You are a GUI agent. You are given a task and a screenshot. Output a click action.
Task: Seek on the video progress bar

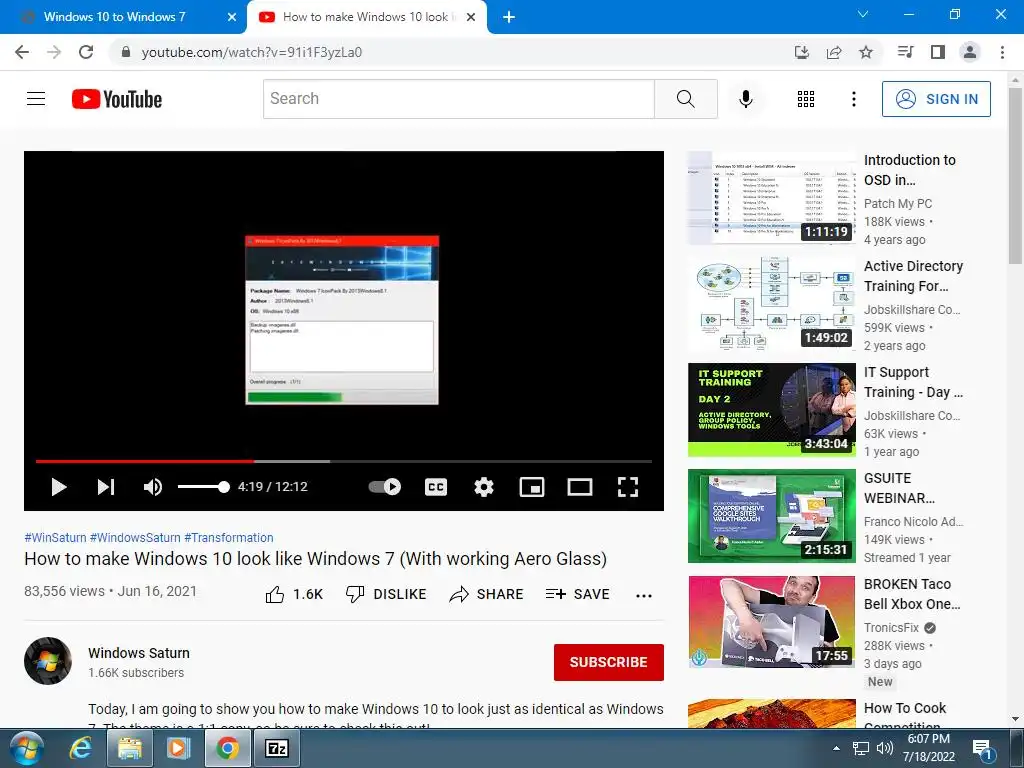(x=344, y=461)
